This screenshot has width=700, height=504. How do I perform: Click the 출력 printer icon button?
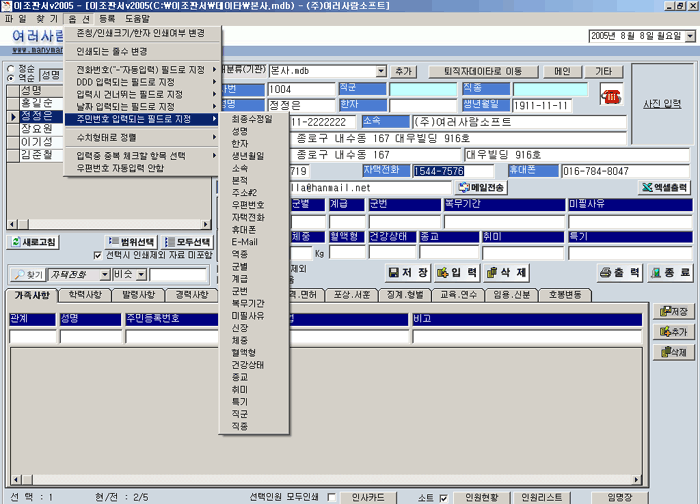(618, 272)
